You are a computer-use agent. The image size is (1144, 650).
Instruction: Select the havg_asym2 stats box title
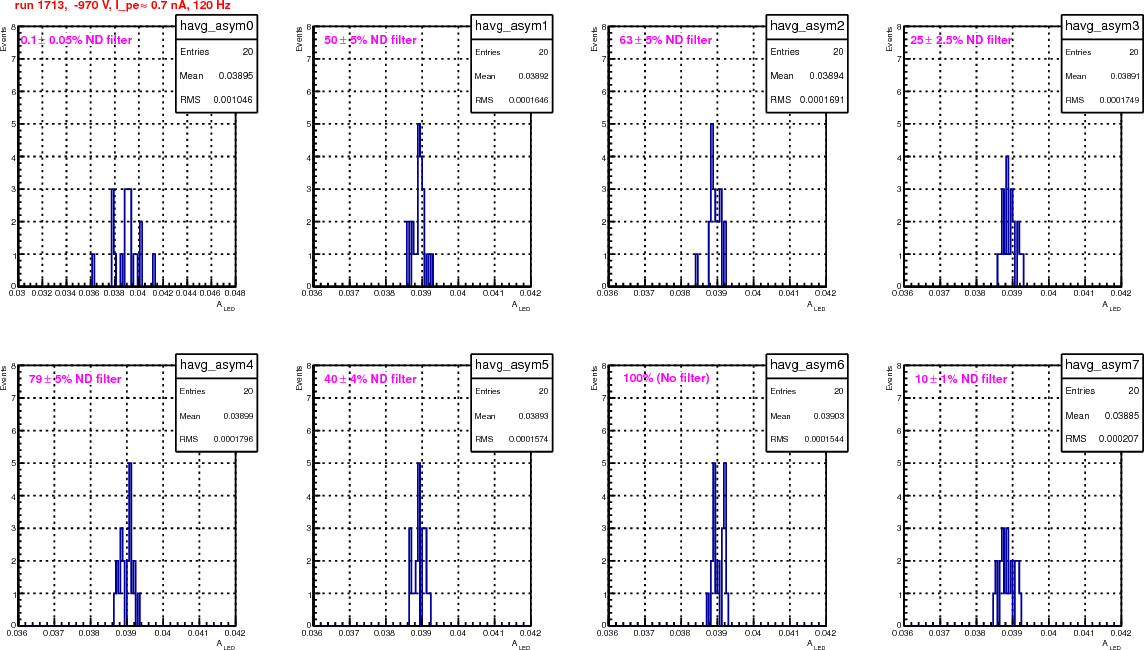click(807, 26)
